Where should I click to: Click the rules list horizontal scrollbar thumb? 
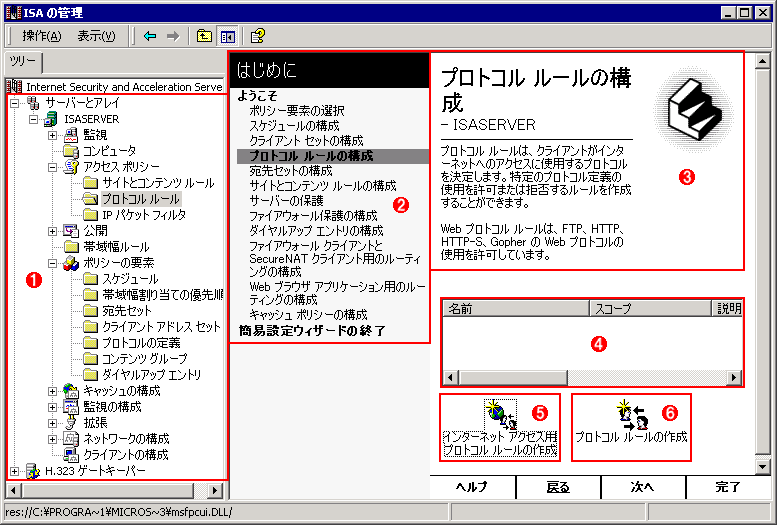[512, 378]
